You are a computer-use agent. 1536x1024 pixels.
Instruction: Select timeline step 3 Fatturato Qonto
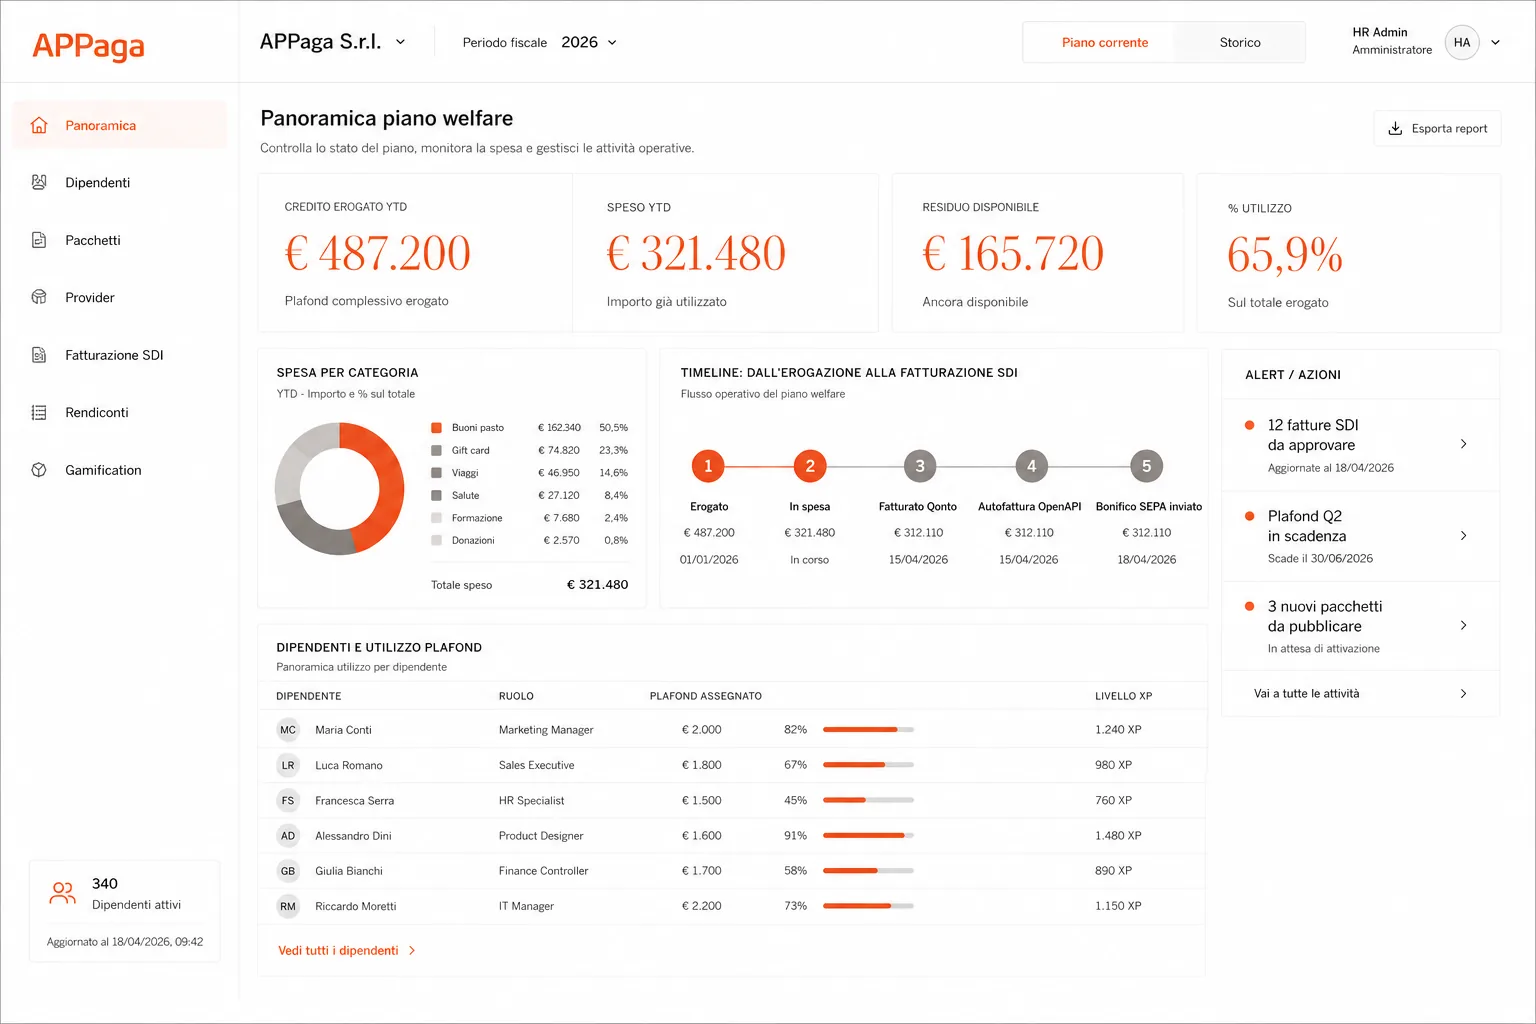(x=920, y=466)
